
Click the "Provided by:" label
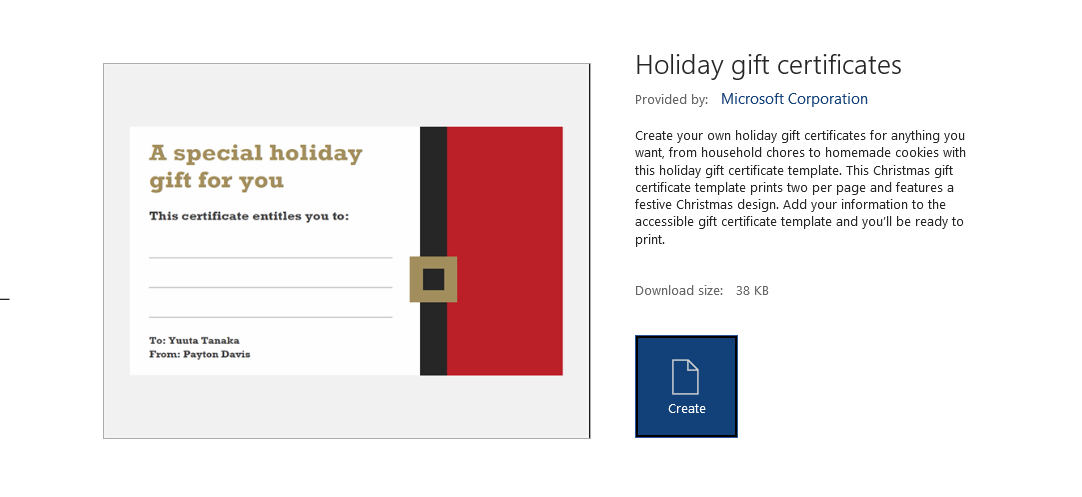pyautogui.click(x=671, y=100)
